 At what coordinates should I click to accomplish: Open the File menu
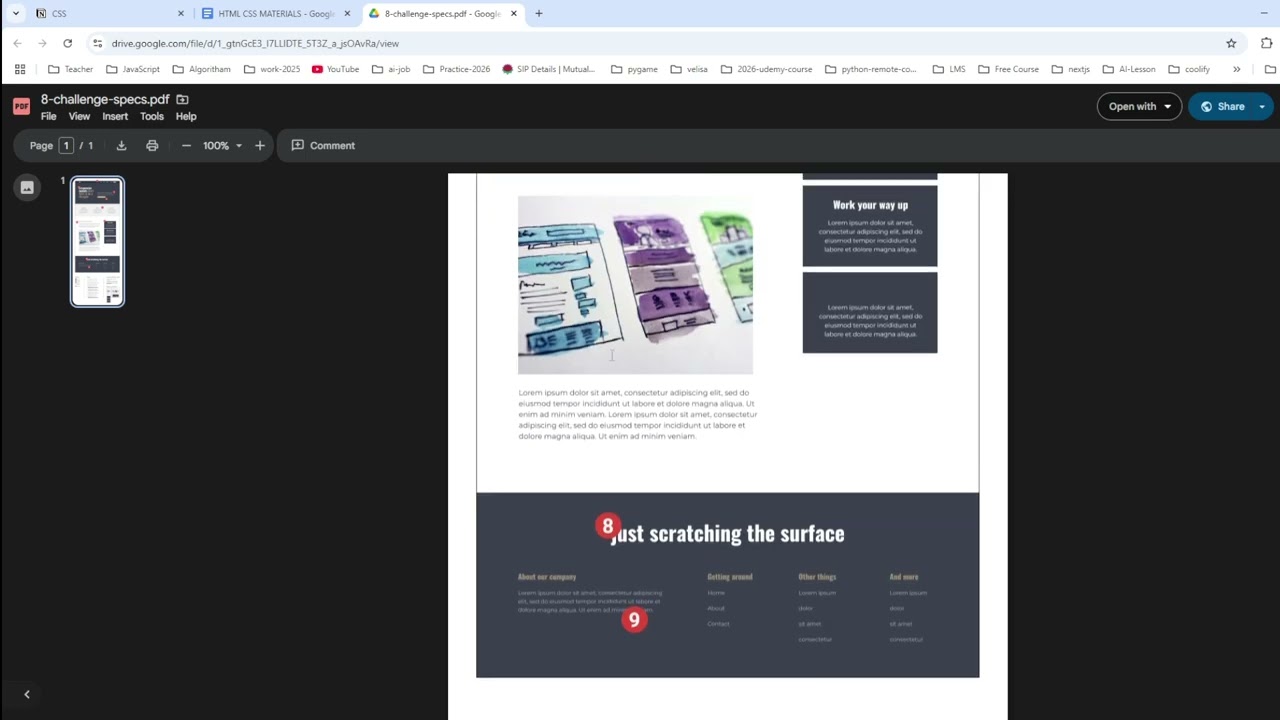48,116
